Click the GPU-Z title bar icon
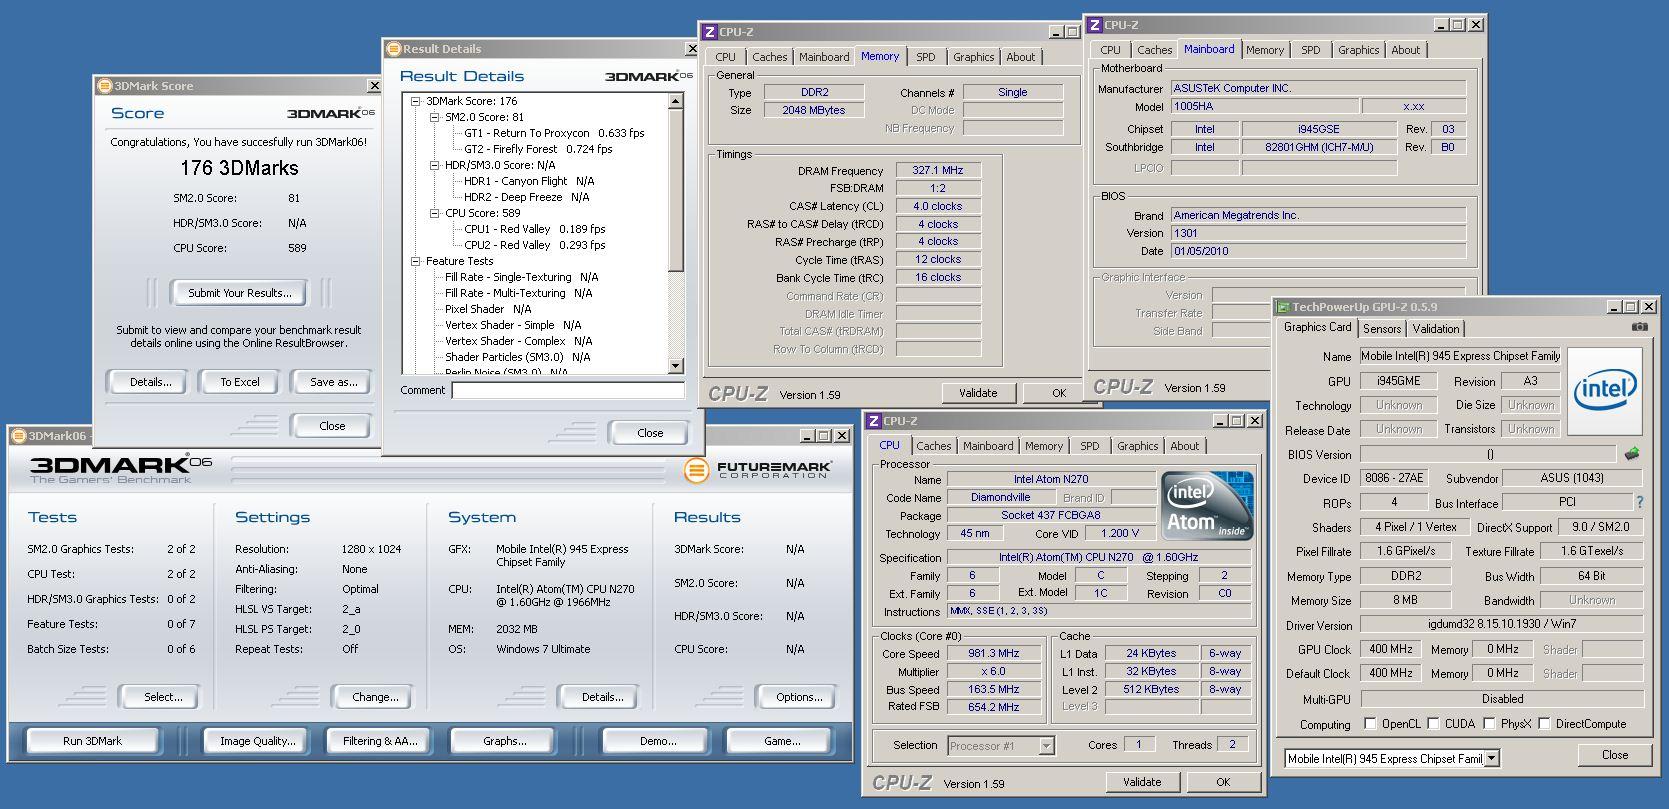This screenshot has width=1669, height=809. point(1283,307)
